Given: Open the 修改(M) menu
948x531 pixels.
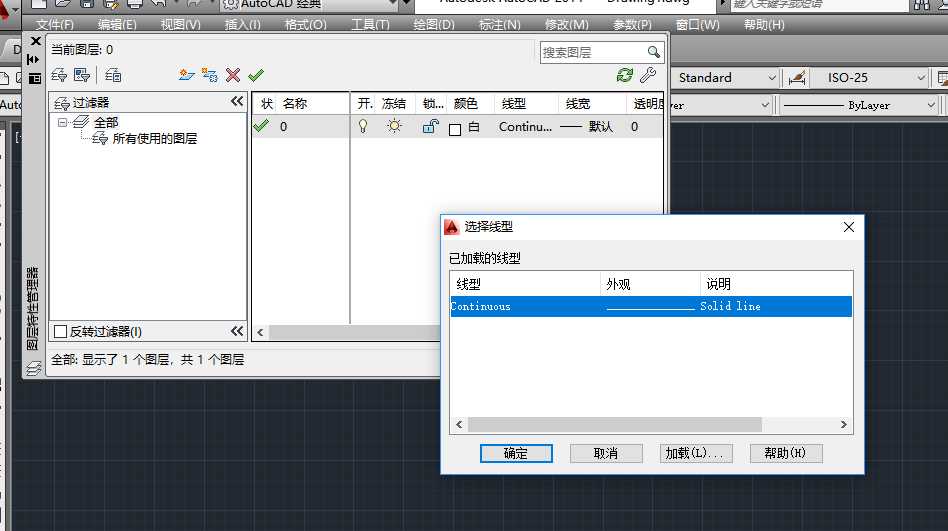Looking at the screenshot, I should click(567, 25).
